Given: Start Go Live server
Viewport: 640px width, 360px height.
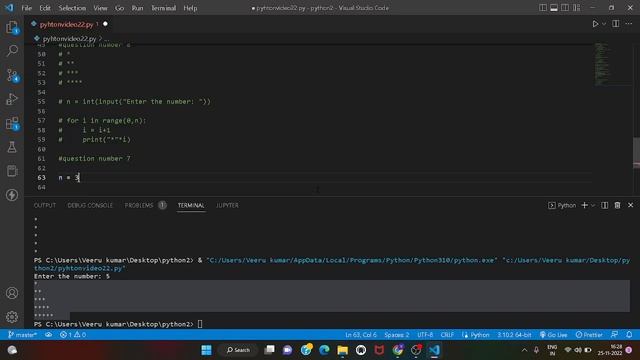Looking at the screenshot, I should (553, 335).
